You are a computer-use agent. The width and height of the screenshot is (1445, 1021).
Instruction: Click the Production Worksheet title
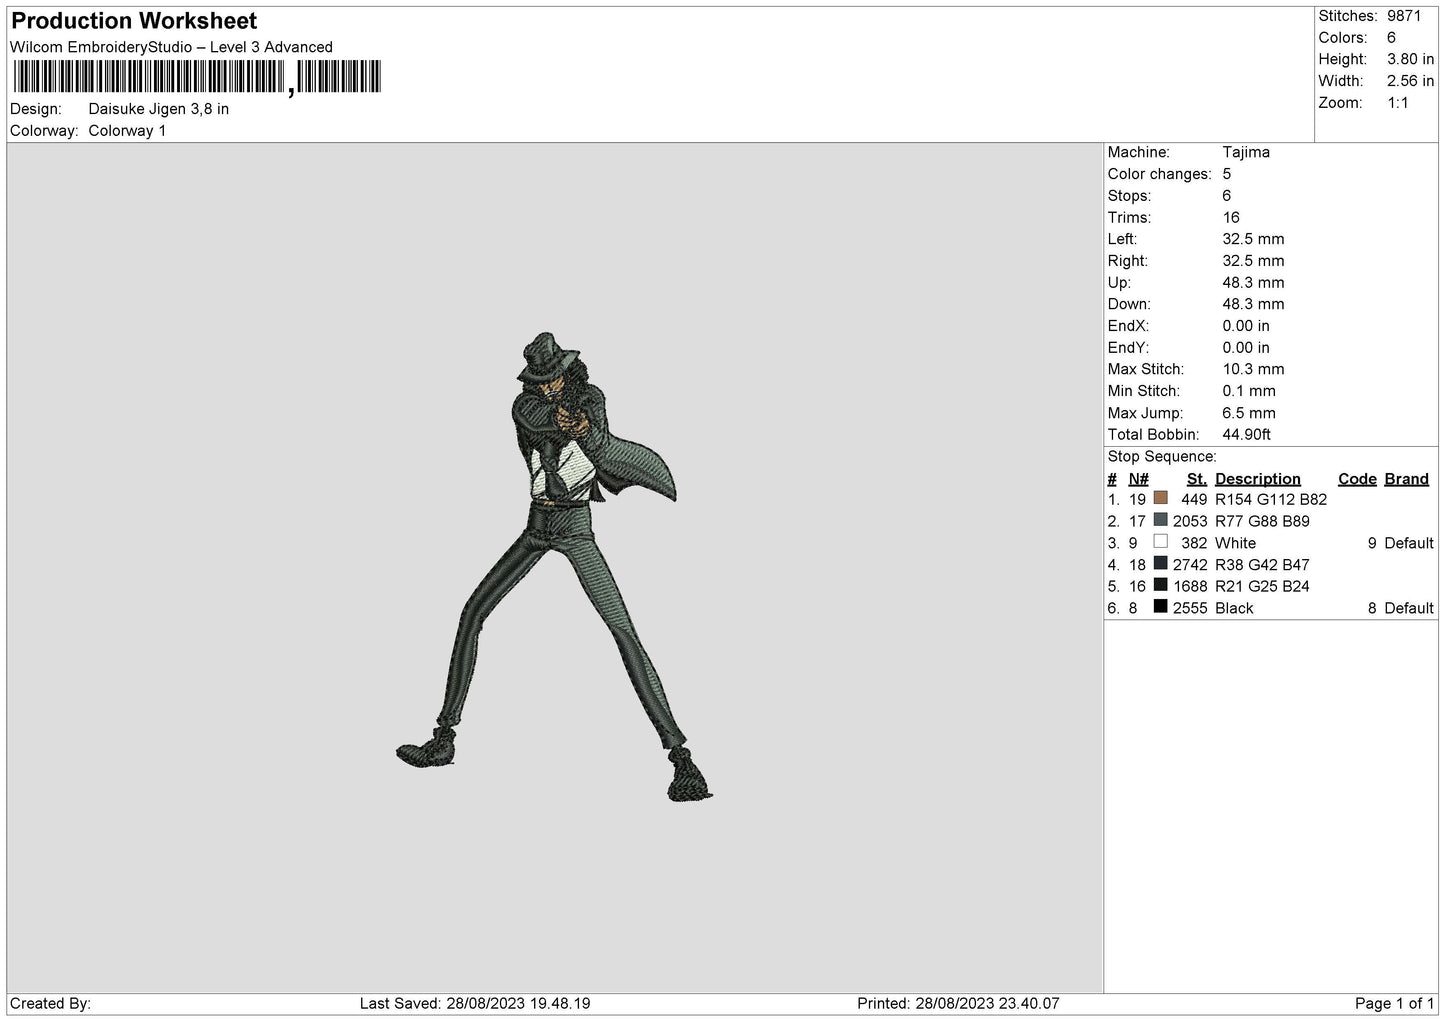134,21
